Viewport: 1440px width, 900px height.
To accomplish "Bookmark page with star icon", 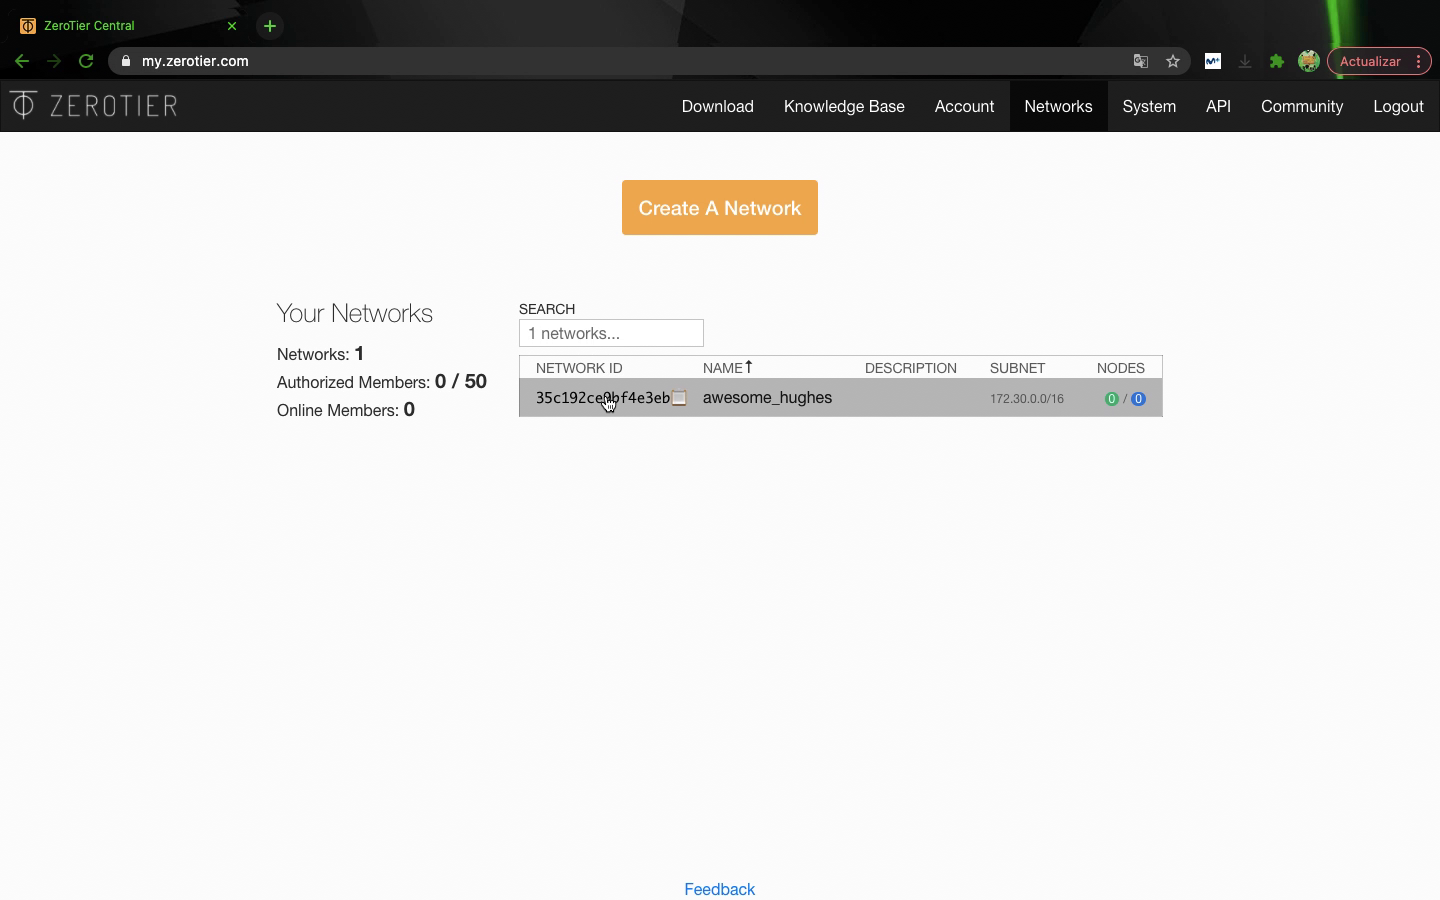I will tap(1173, 61).
